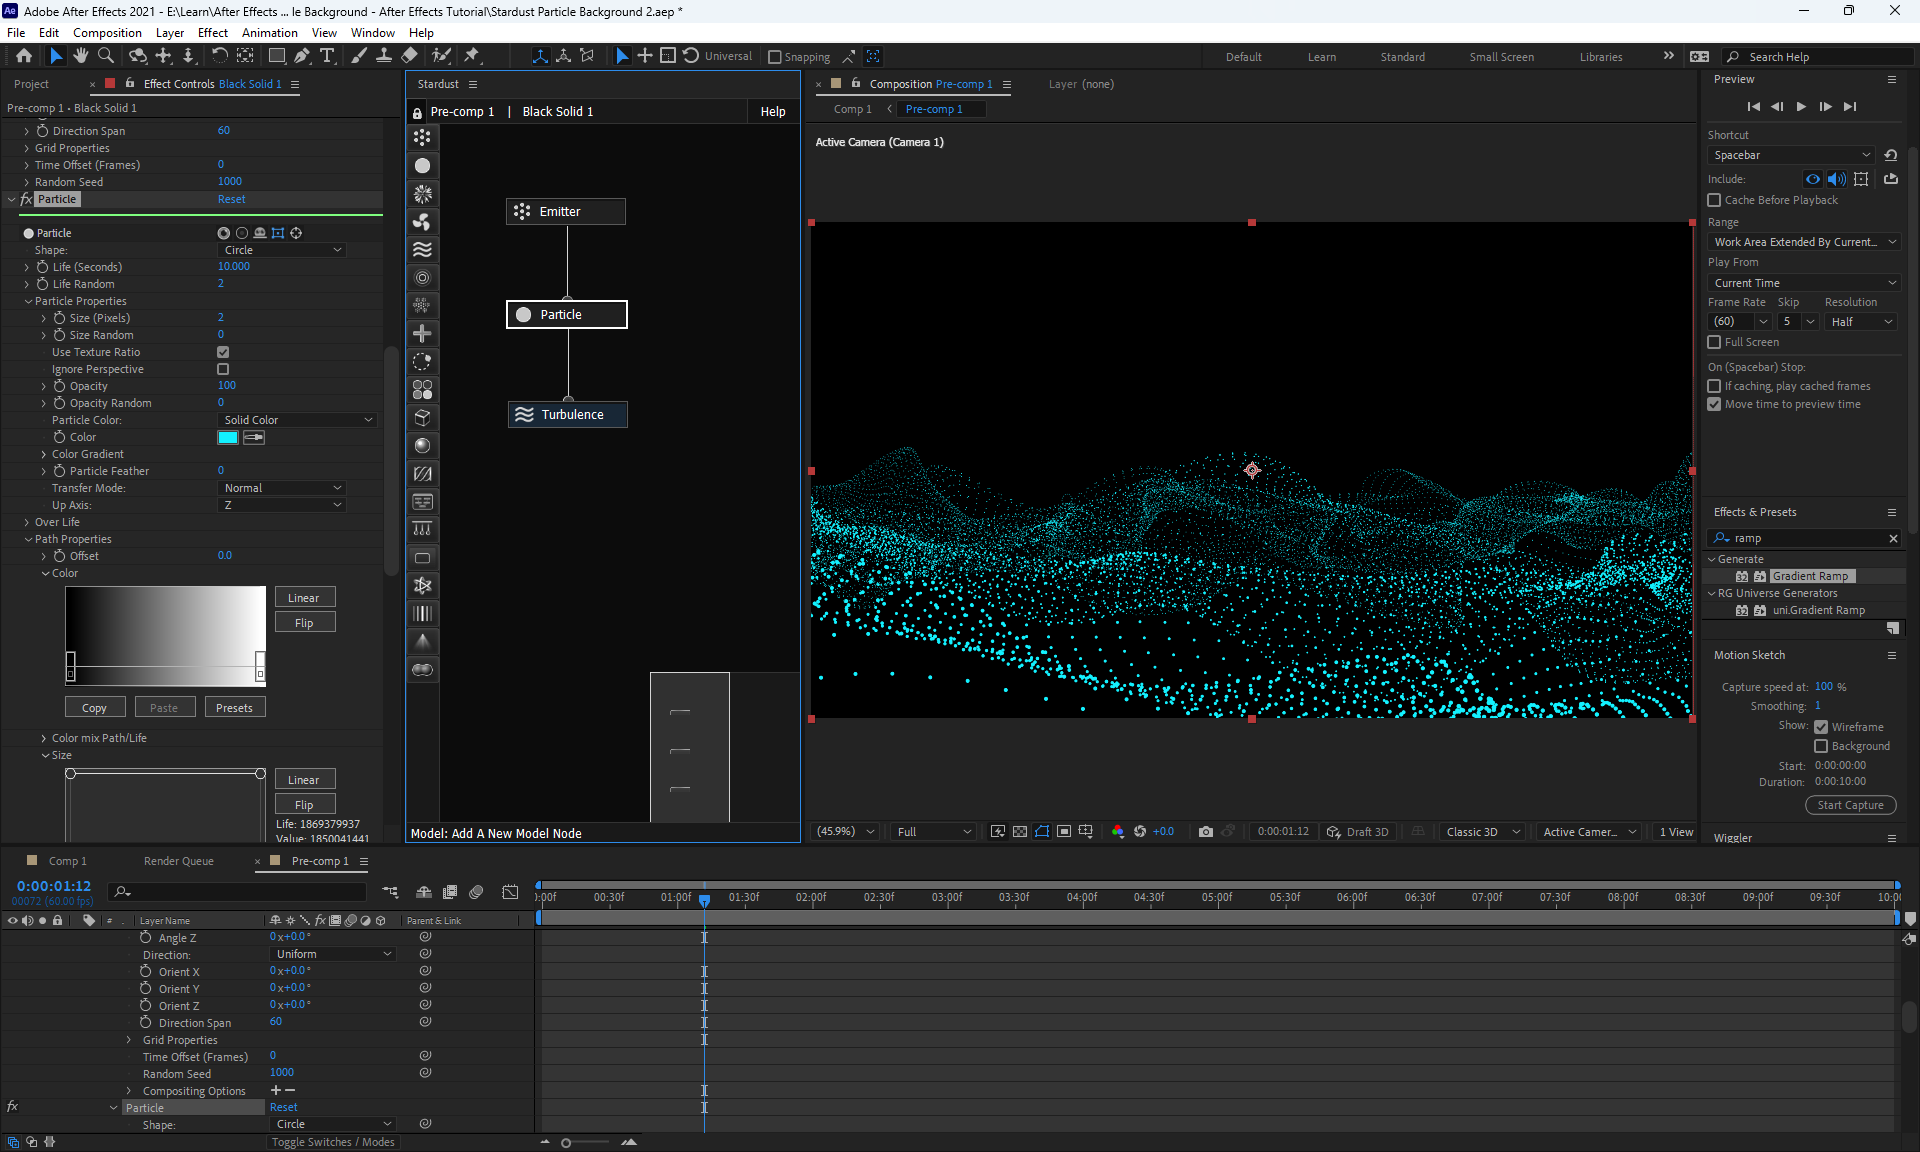
Task: Select the Zoom tool
Action: click(x=105, y=56)
